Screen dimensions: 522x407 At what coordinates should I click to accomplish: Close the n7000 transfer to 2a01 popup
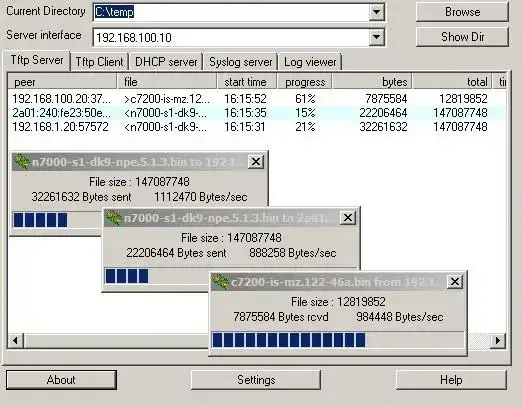[x=348, y=218]
